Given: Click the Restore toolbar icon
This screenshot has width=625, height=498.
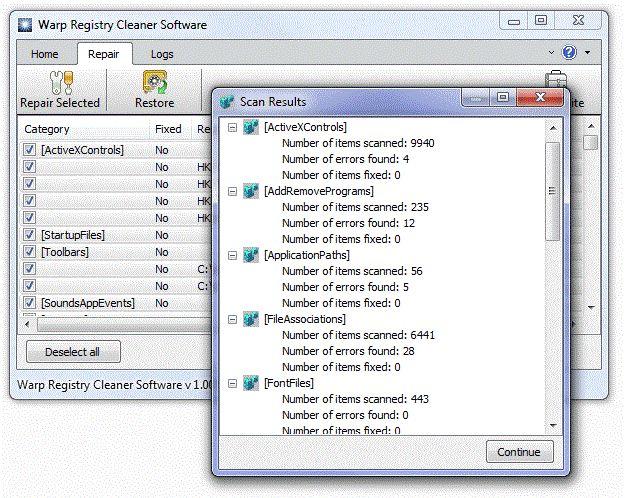Looking at the screenshot, I should click(x=155, y=82).
